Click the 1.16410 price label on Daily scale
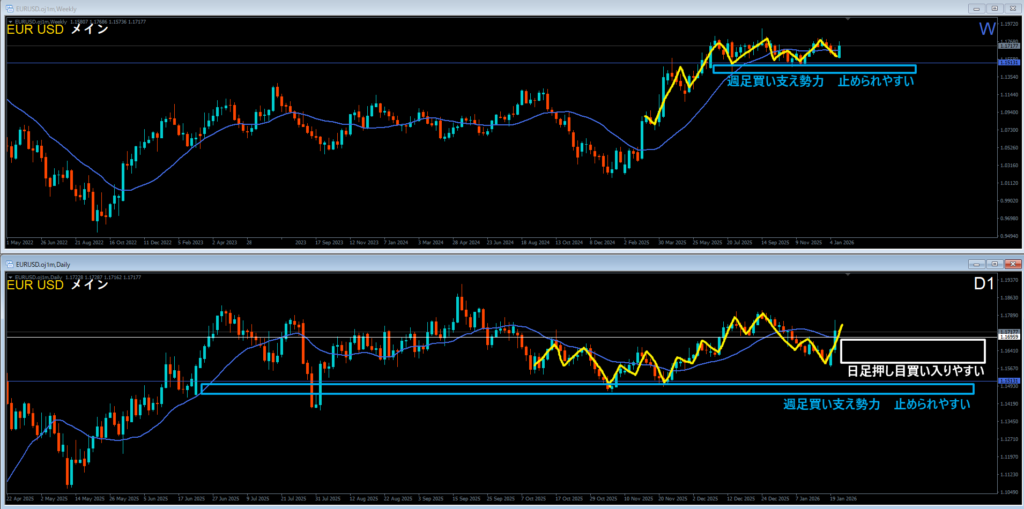The width and height of the screenshot is (1024, 509). (x=1007, y=350)
